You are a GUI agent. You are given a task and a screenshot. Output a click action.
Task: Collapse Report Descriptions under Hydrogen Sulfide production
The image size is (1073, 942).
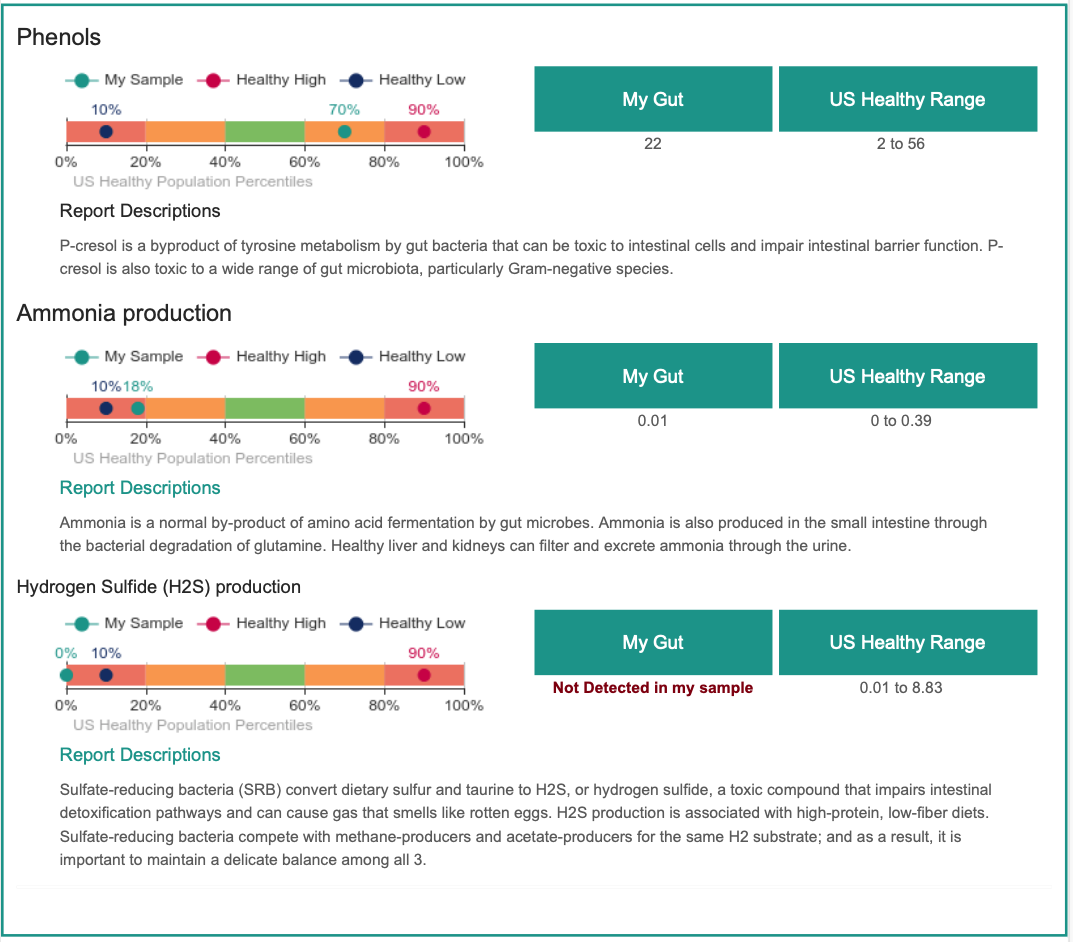140,755
